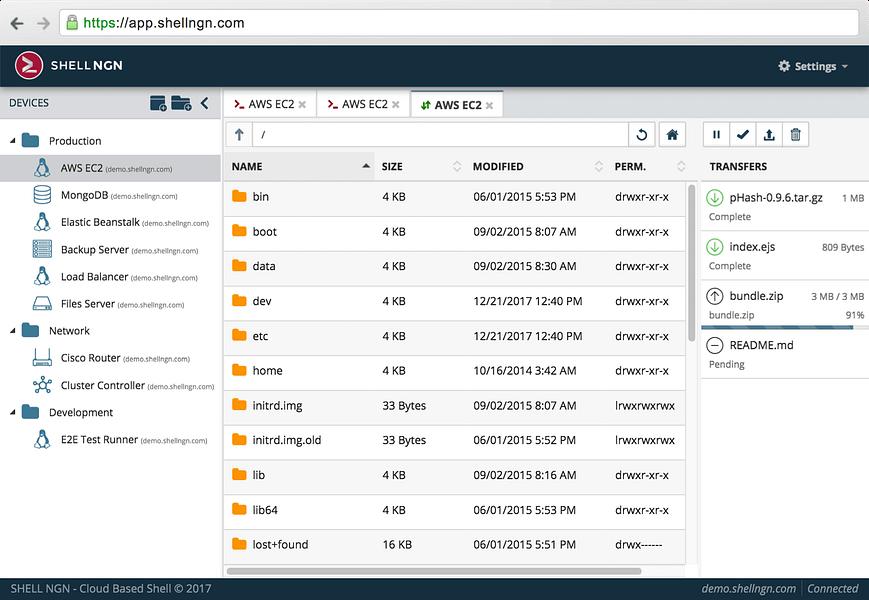Collapse the Development folder tree arrow
The image size is (869, 600).
pyautogui.click(x=13, y=412)
